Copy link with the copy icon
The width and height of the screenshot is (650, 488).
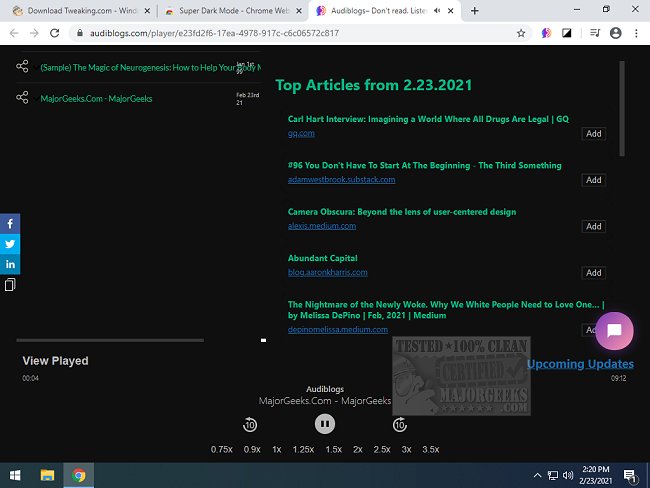click(x=10, y=284)
